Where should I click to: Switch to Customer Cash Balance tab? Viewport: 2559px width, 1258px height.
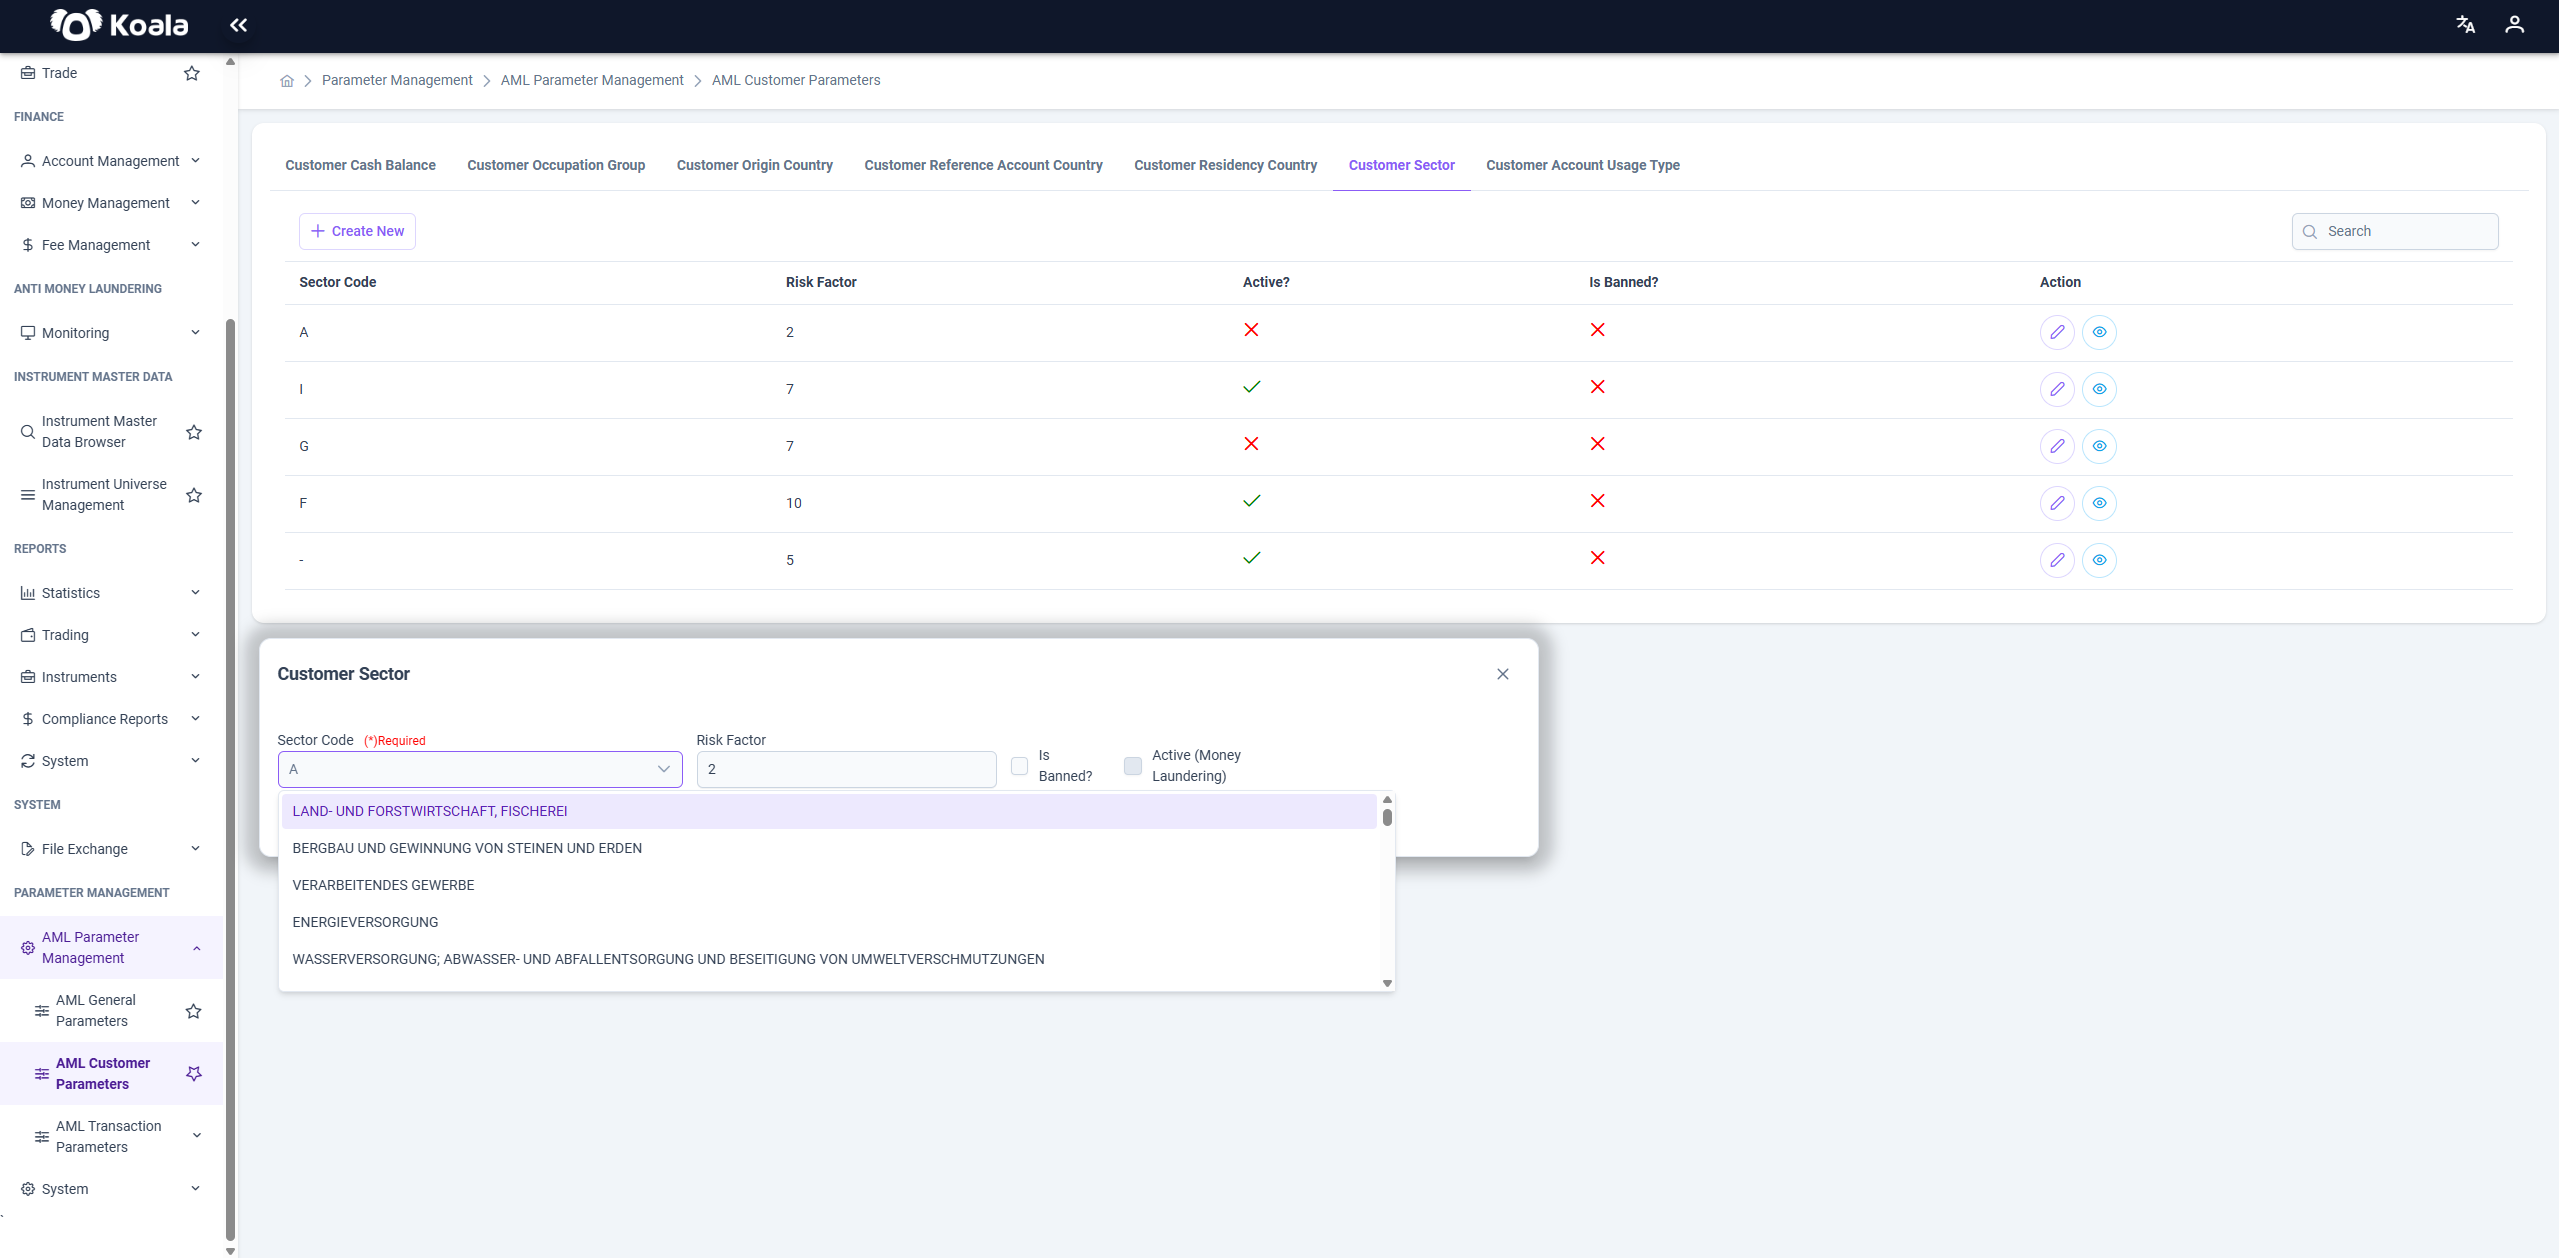click(360, 166)
